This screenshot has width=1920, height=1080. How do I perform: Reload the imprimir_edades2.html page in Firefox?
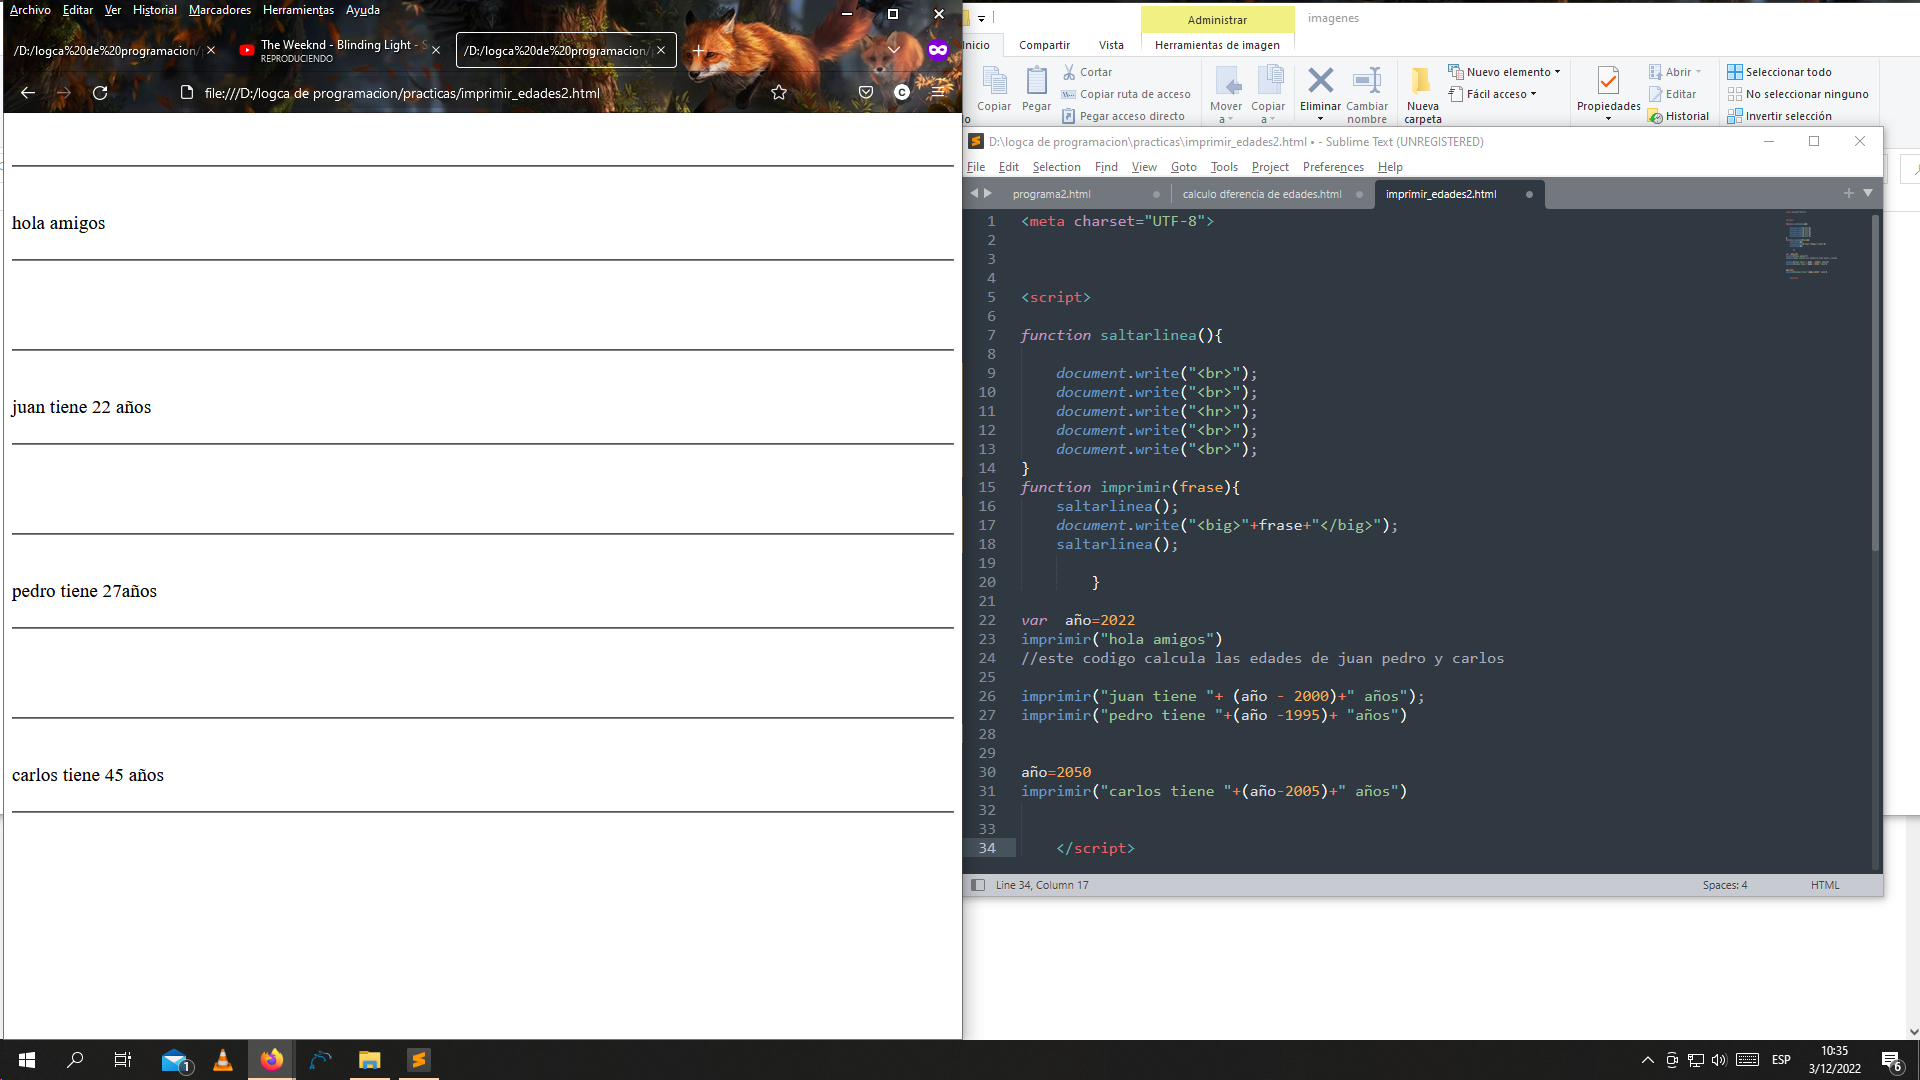(x=100, y=93)
